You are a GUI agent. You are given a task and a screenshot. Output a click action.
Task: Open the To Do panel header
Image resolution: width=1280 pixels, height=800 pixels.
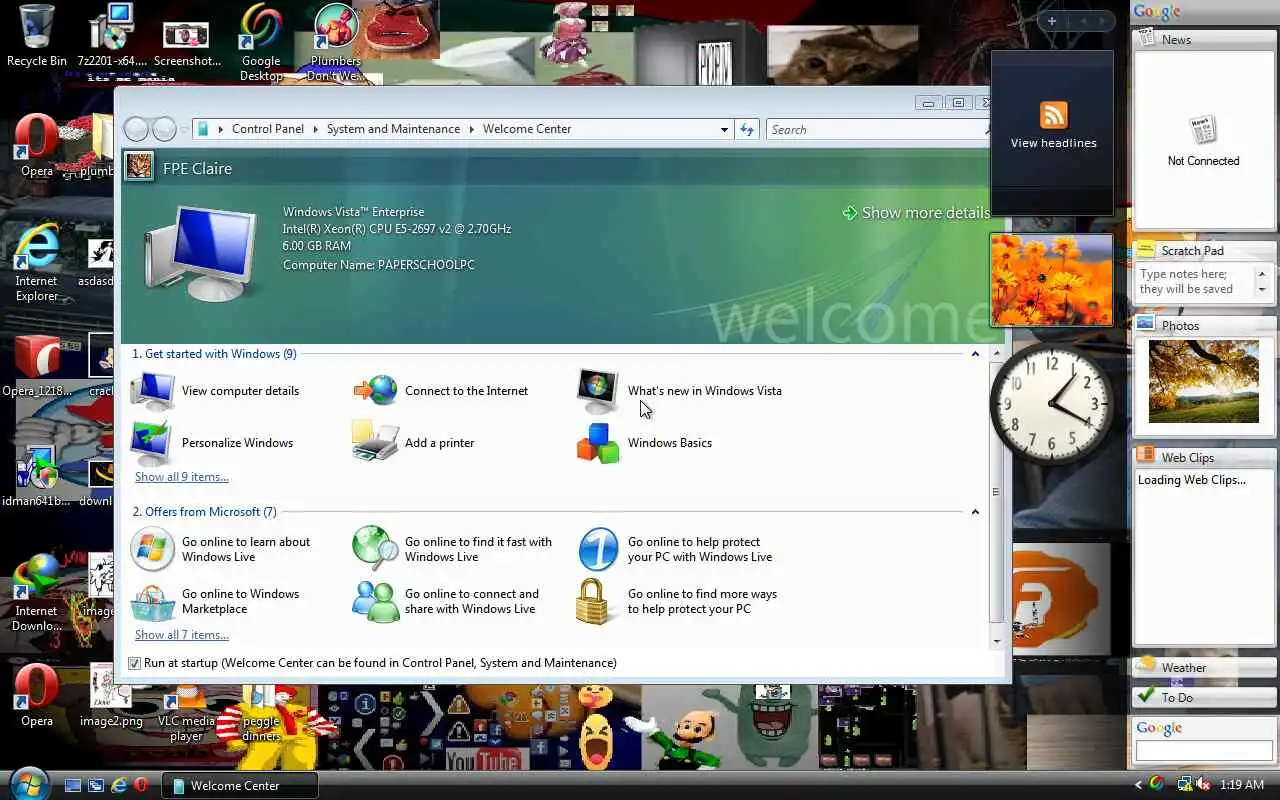point(1204,697)
